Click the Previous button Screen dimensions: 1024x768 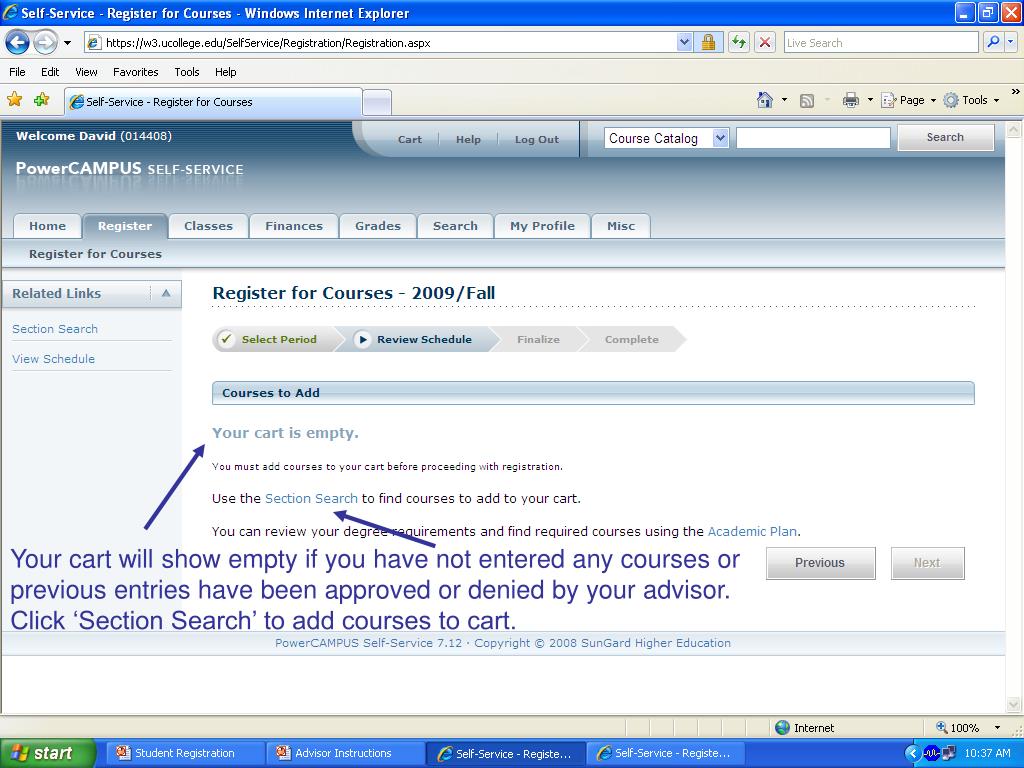[820, 563]
